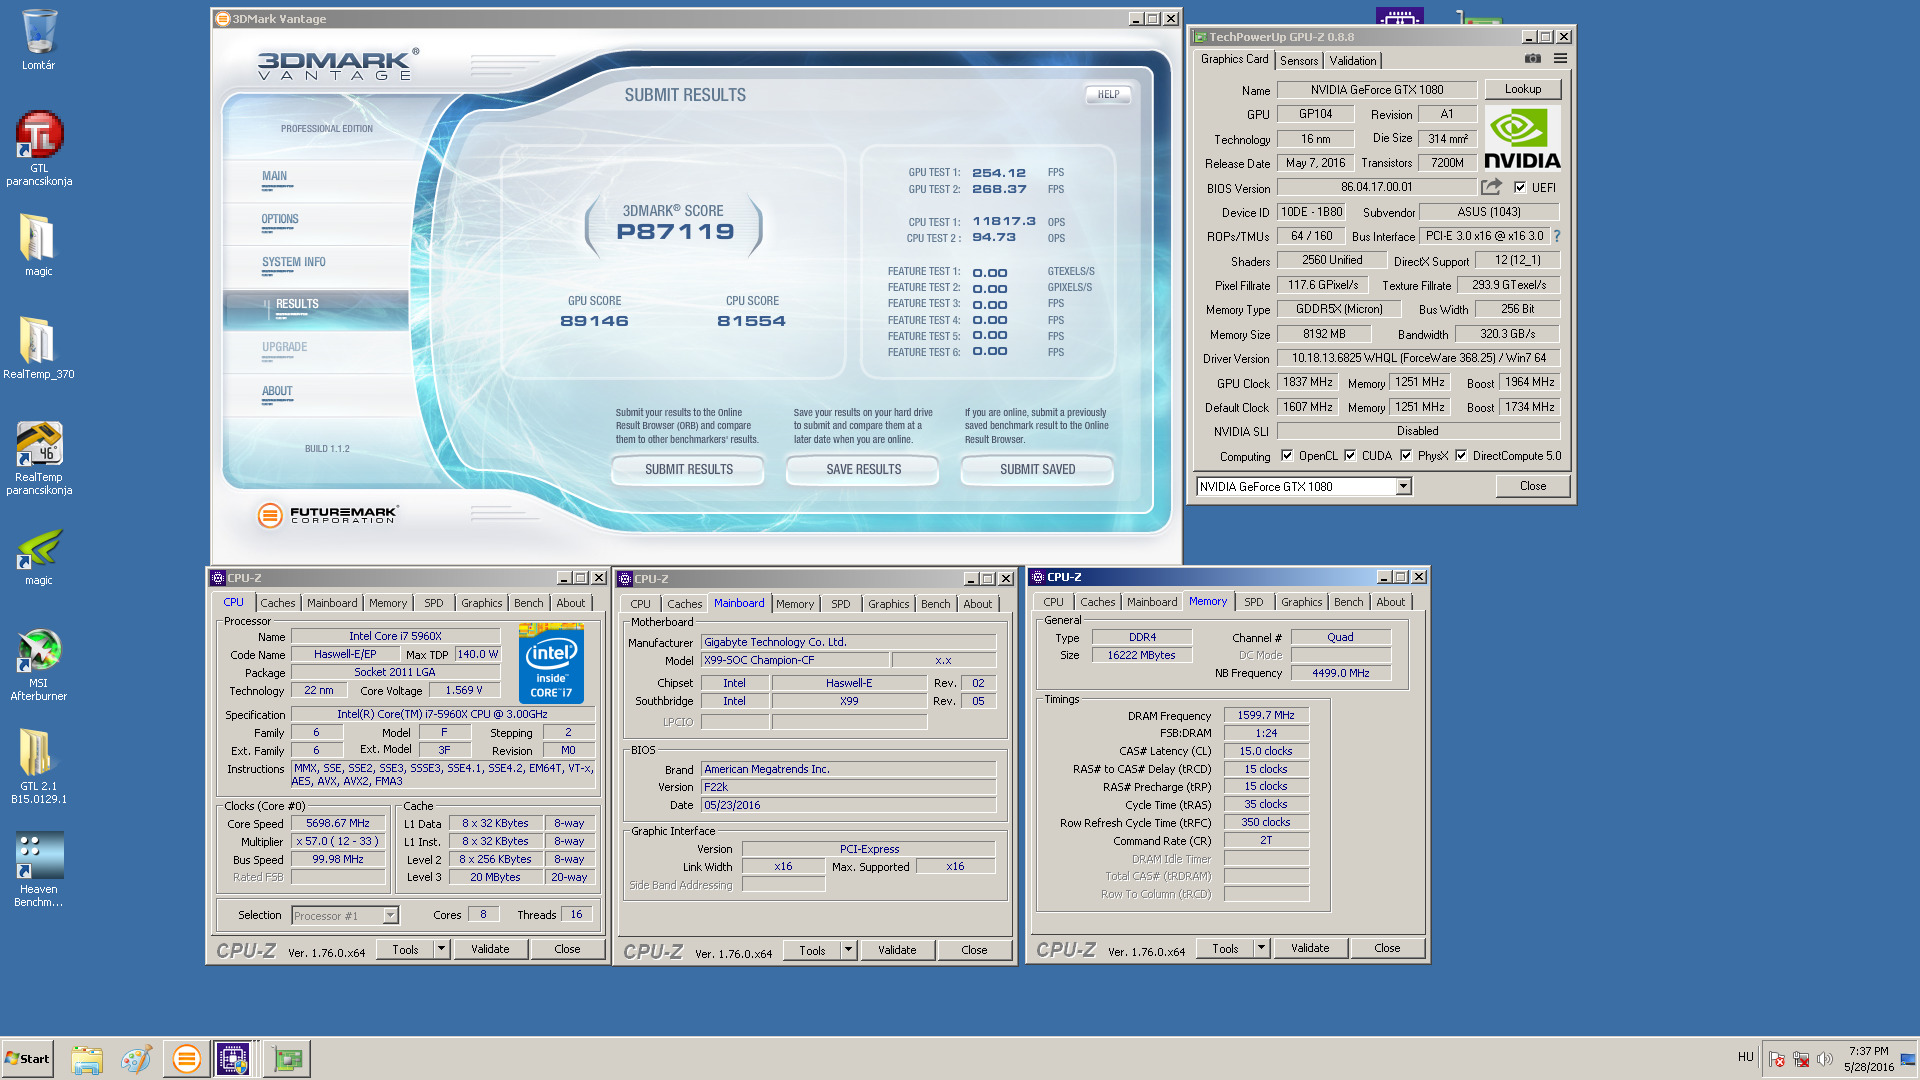Select the SYSTEM INFO menu in 3DMark

294,262
